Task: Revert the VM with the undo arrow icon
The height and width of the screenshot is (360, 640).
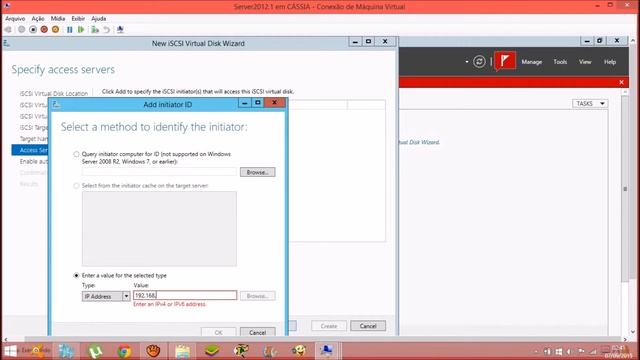Action: tap(106, 30)
